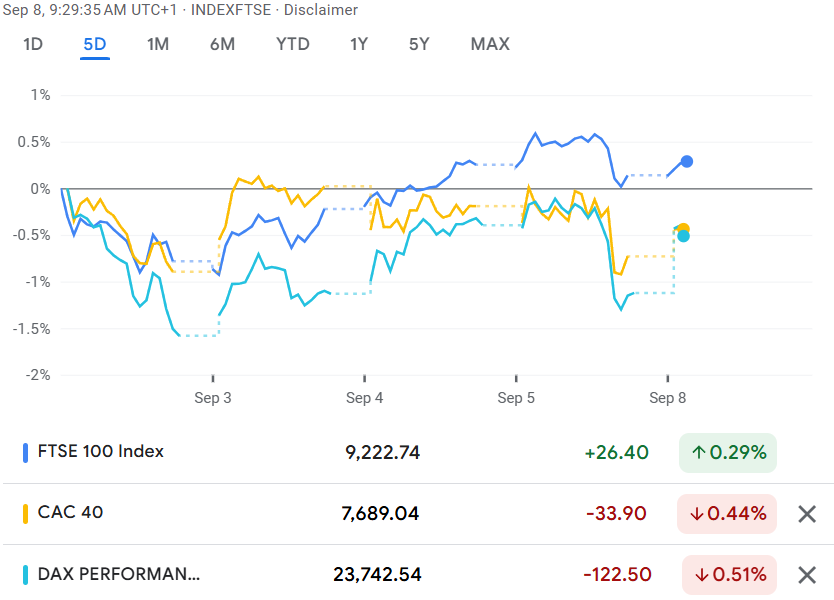Click the -122.50 point change value
834x600 pixels.
pyautogui.click(x=617, y=575)
